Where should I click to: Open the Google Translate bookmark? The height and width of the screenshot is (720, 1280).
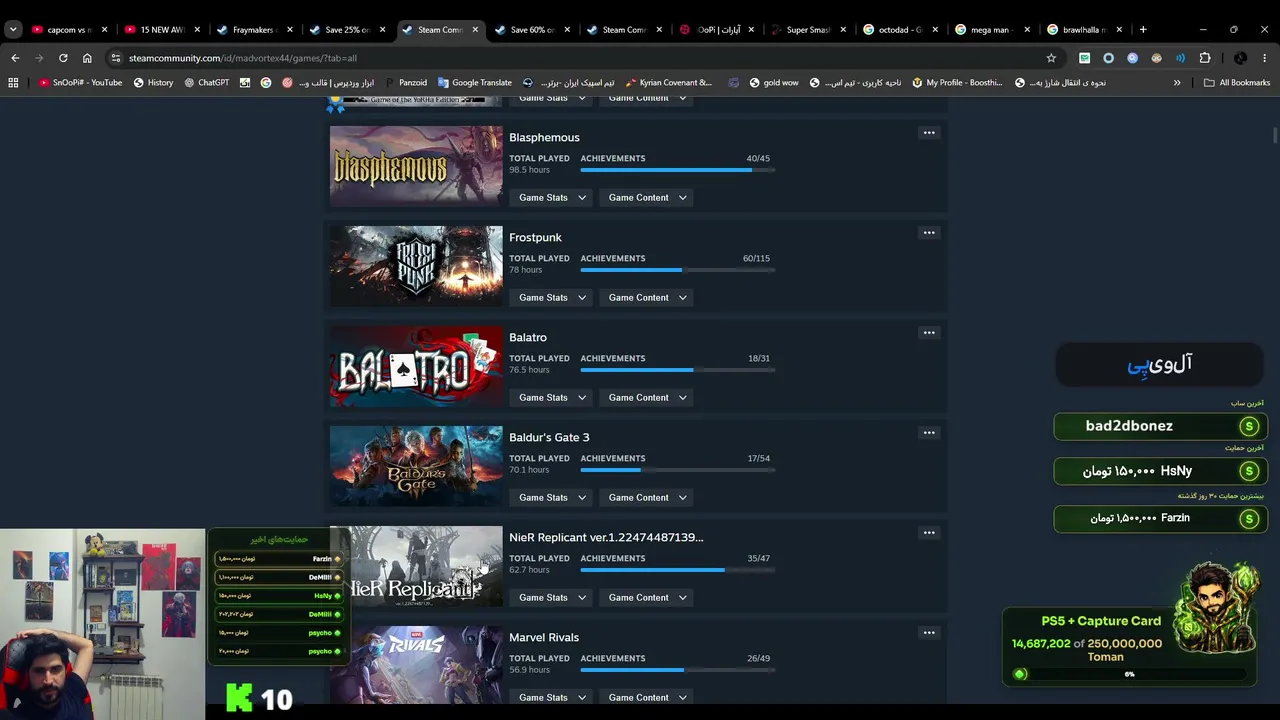pos(474,83)
